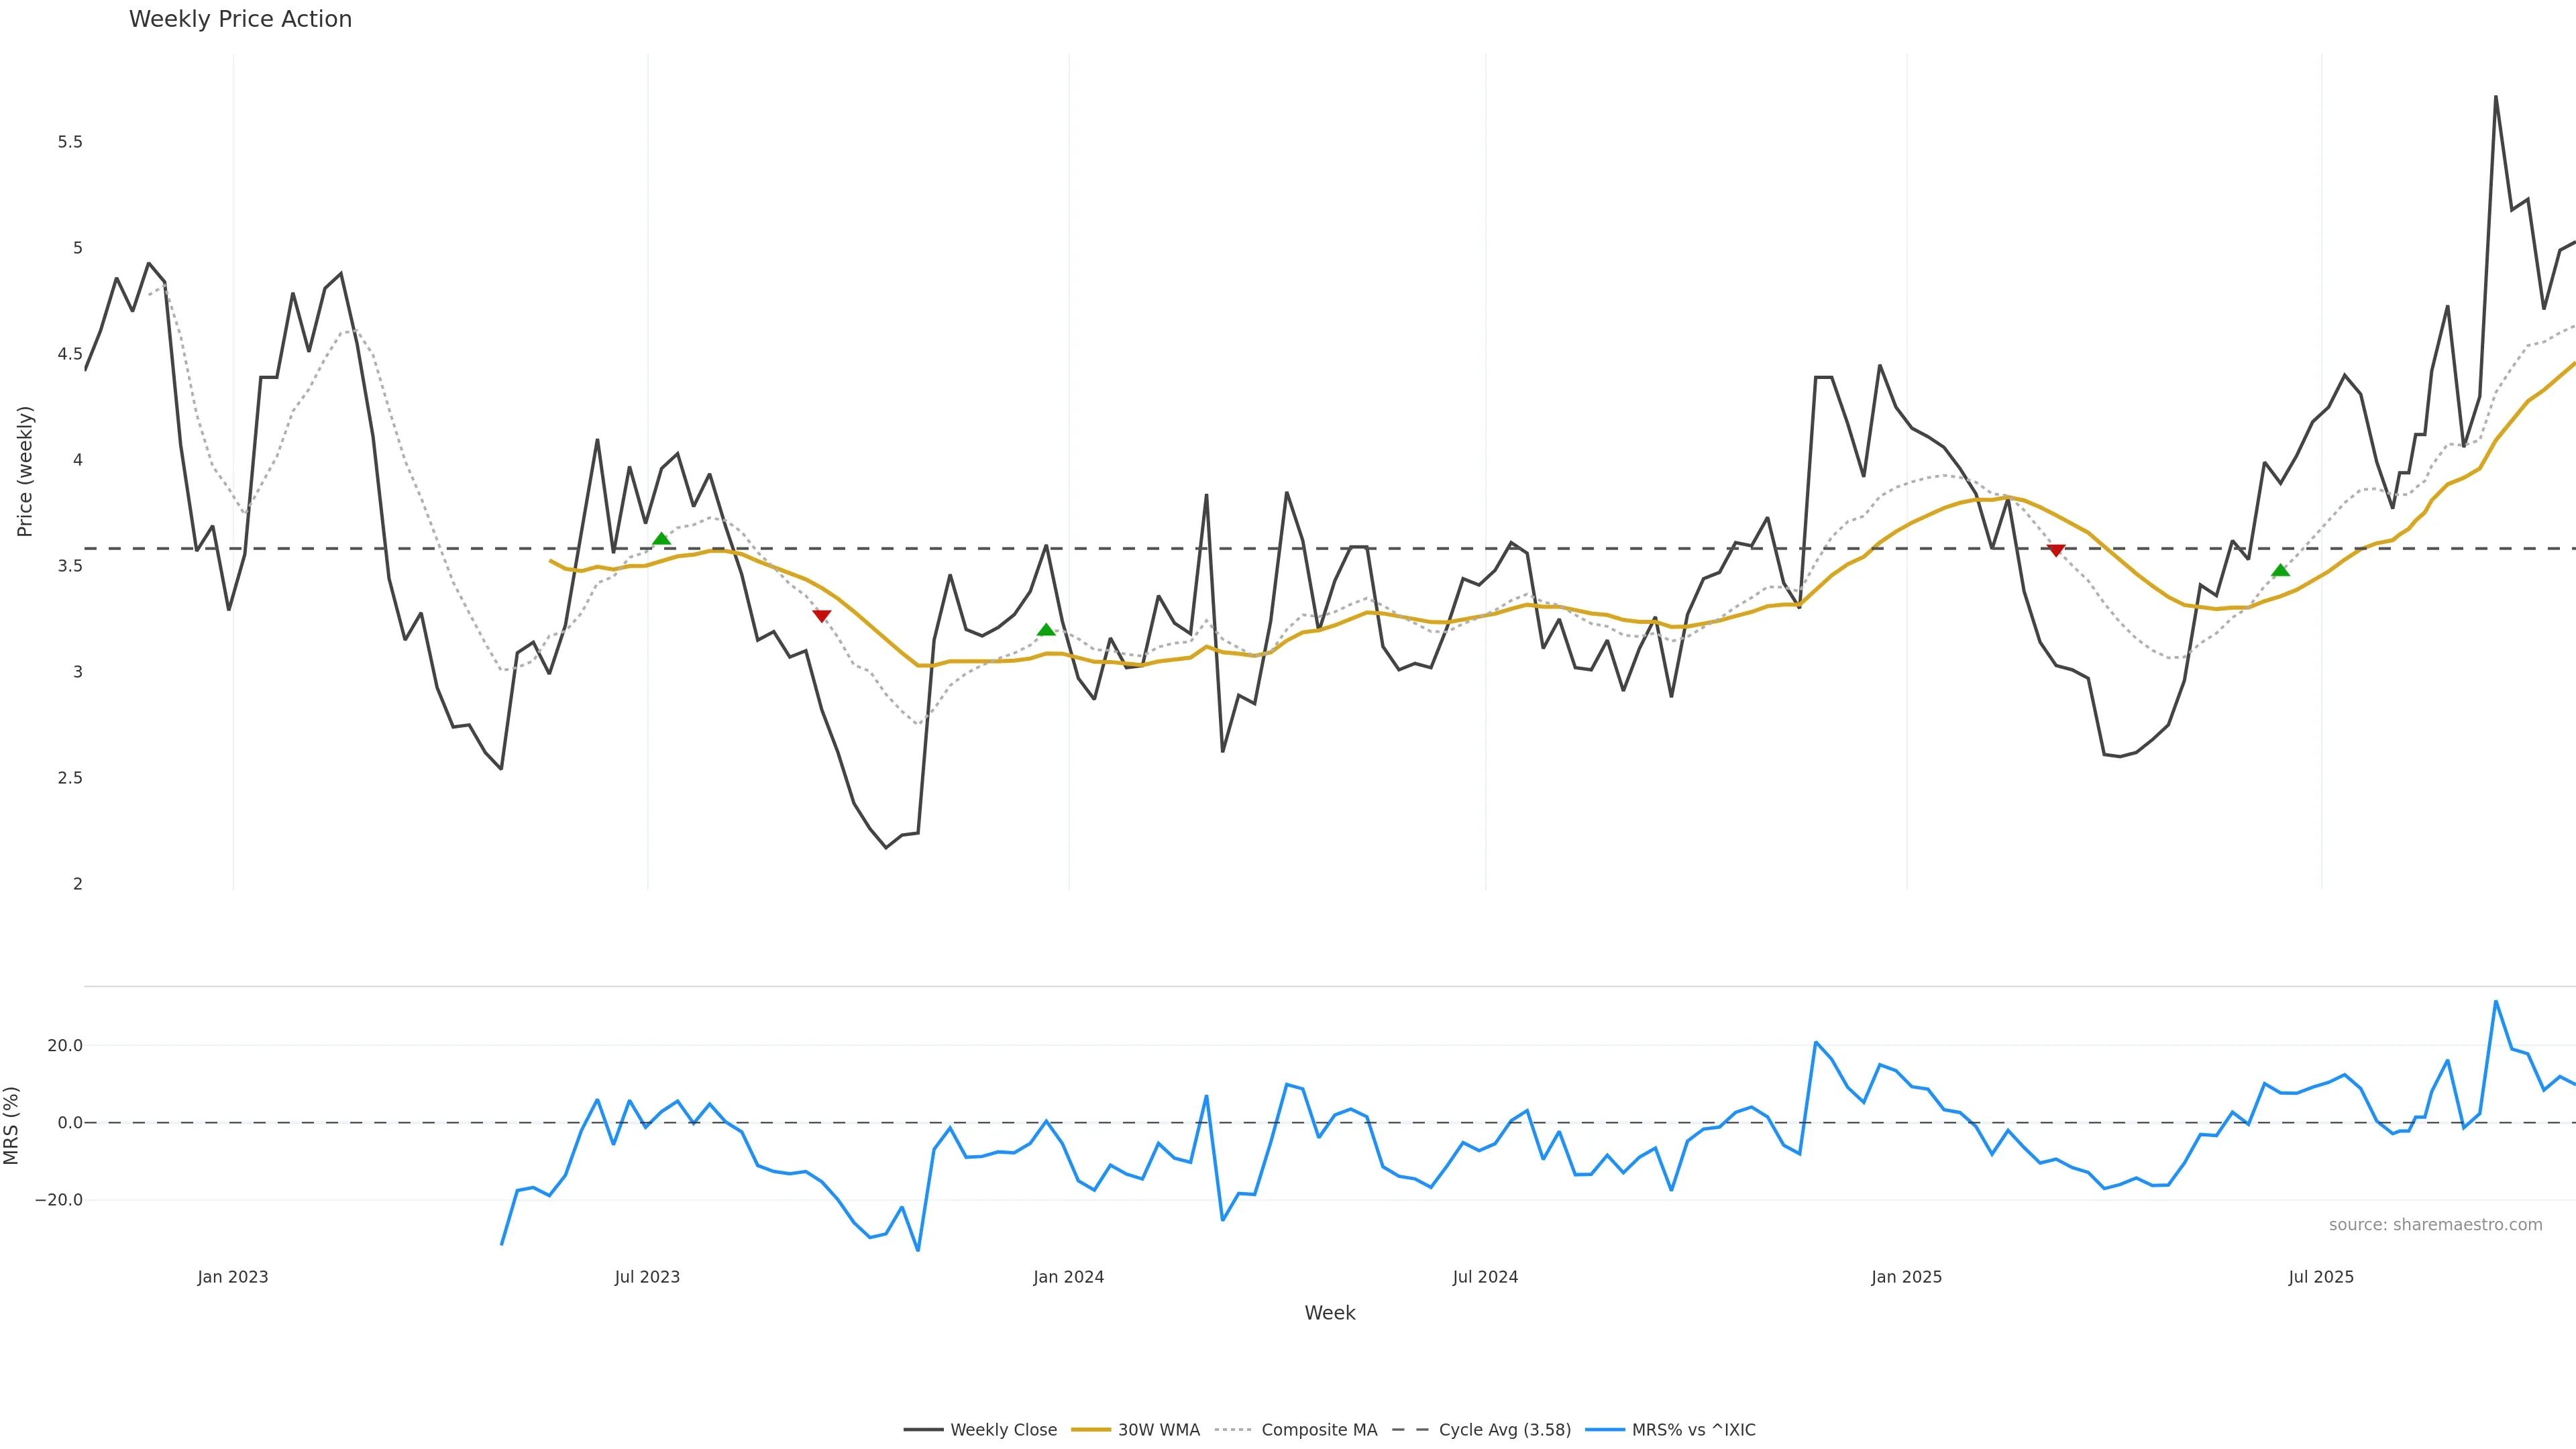Click the Price (weekly) y-axis title
The image size is (2576, 1449).
[25, 471]
